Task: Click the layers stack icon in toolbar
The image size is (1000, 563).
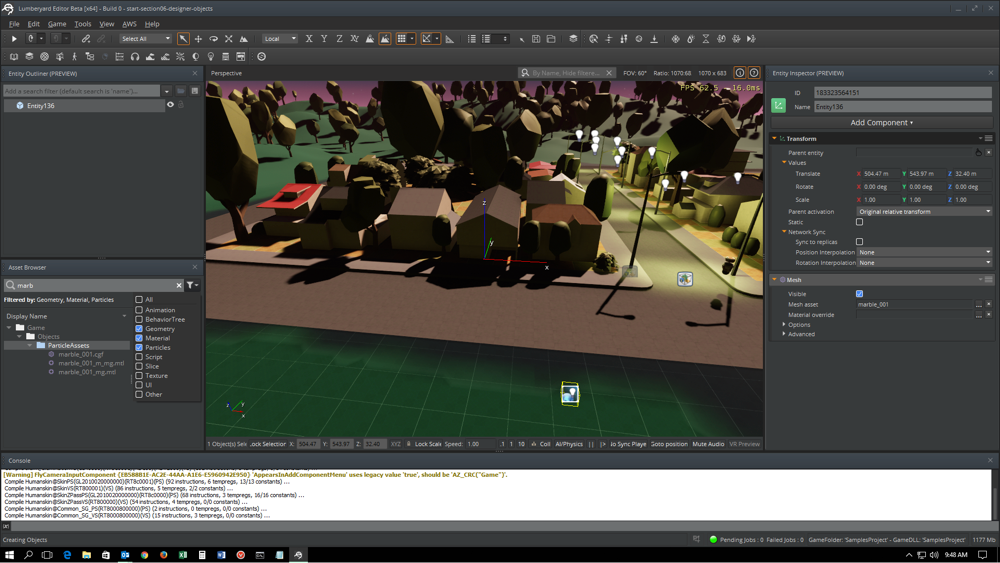Action: tap(573, 39)
